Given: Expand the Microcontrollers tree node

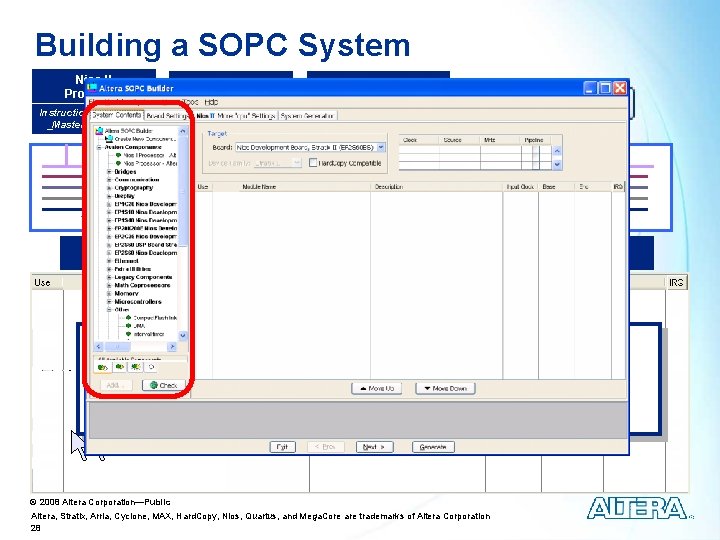Looking at the screenshot, I should 109,302.
